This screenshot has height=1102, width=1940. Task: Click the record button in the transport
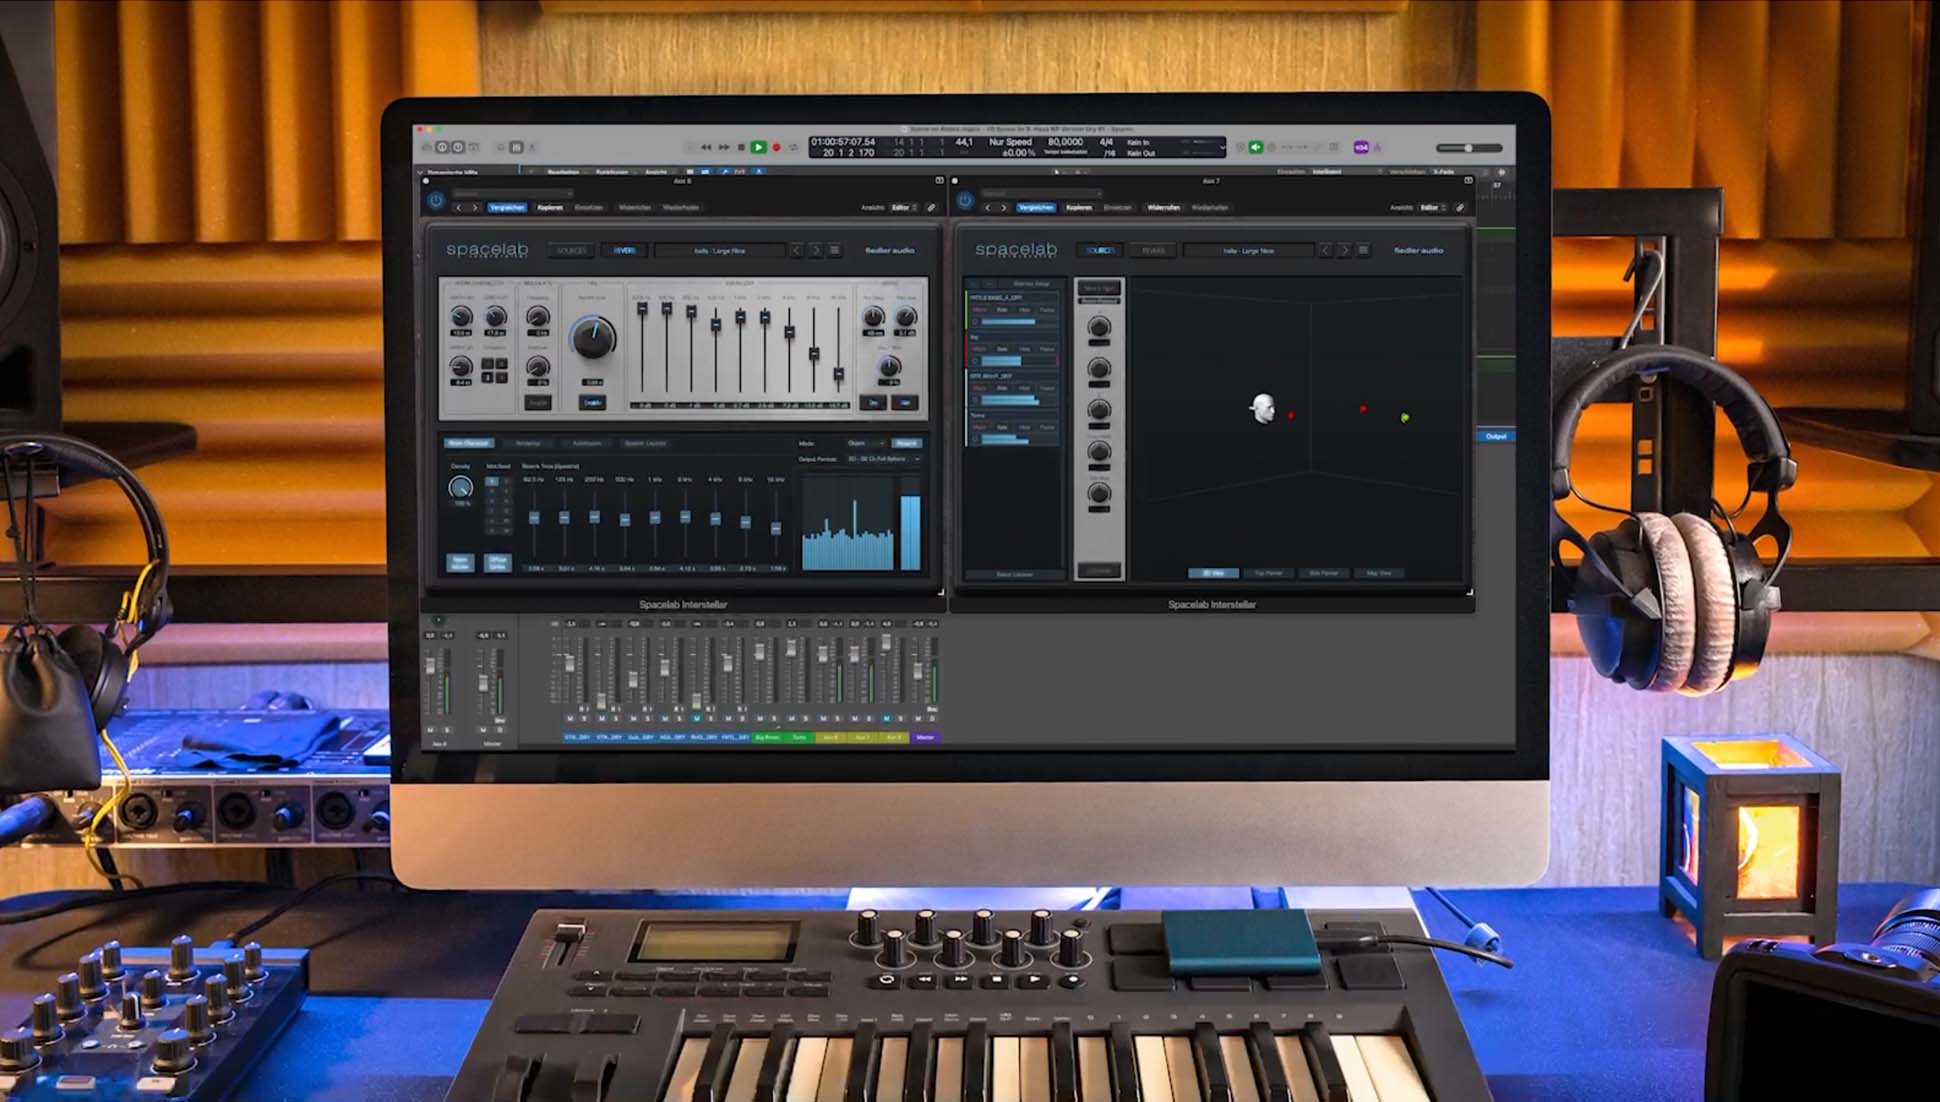pyautogui.click(x=776, y=146)
